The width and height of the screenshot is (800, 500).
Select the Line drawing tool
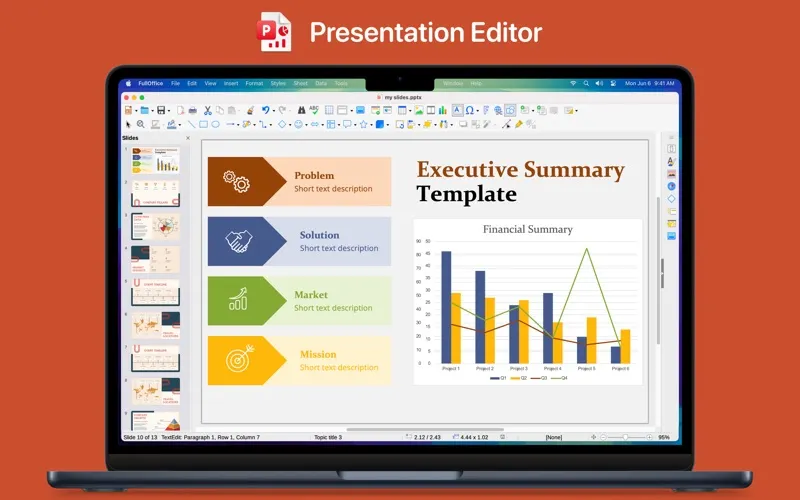pos(191,124)
